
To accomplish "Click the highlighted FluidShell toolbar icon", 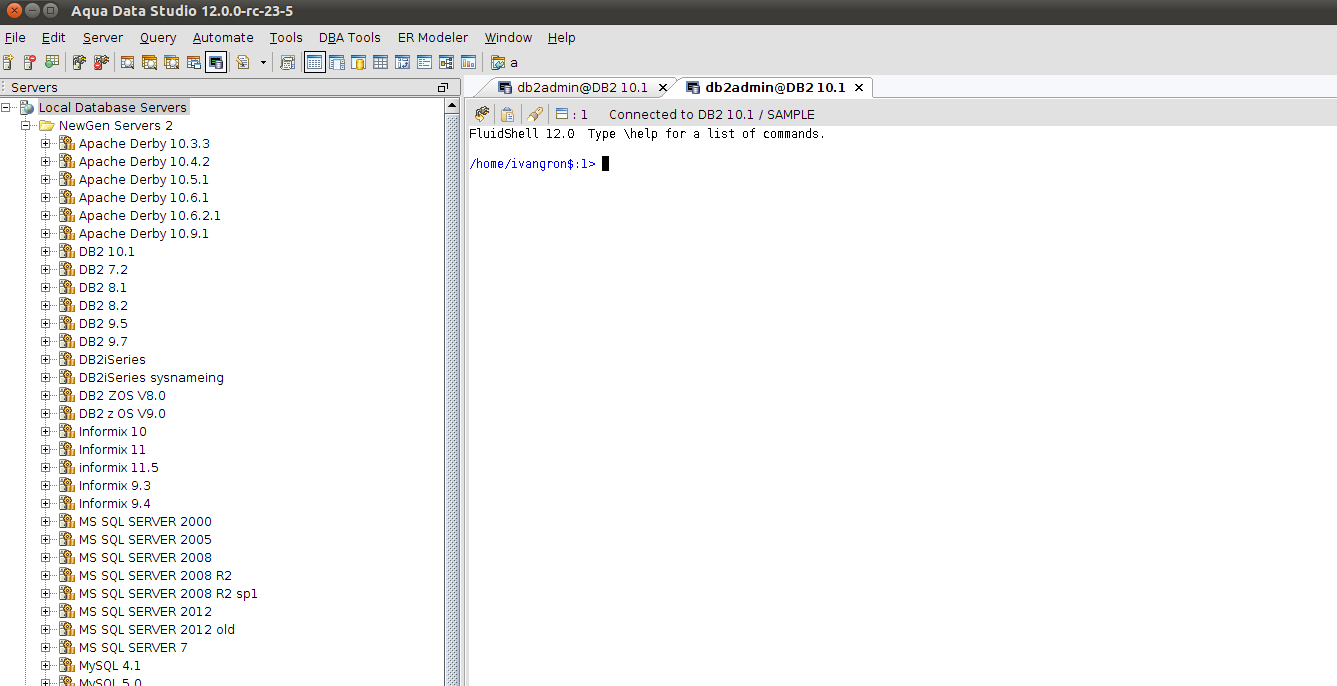I will tap(216, 62).
